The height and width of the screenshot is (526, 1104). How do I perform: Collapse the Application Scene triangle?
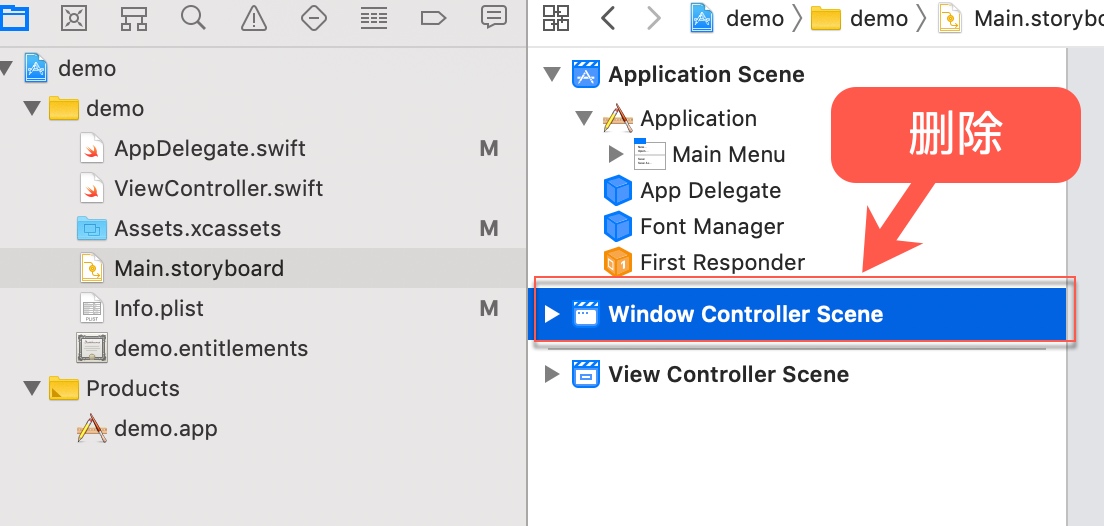pyautogui.click(x=553, y=74)
